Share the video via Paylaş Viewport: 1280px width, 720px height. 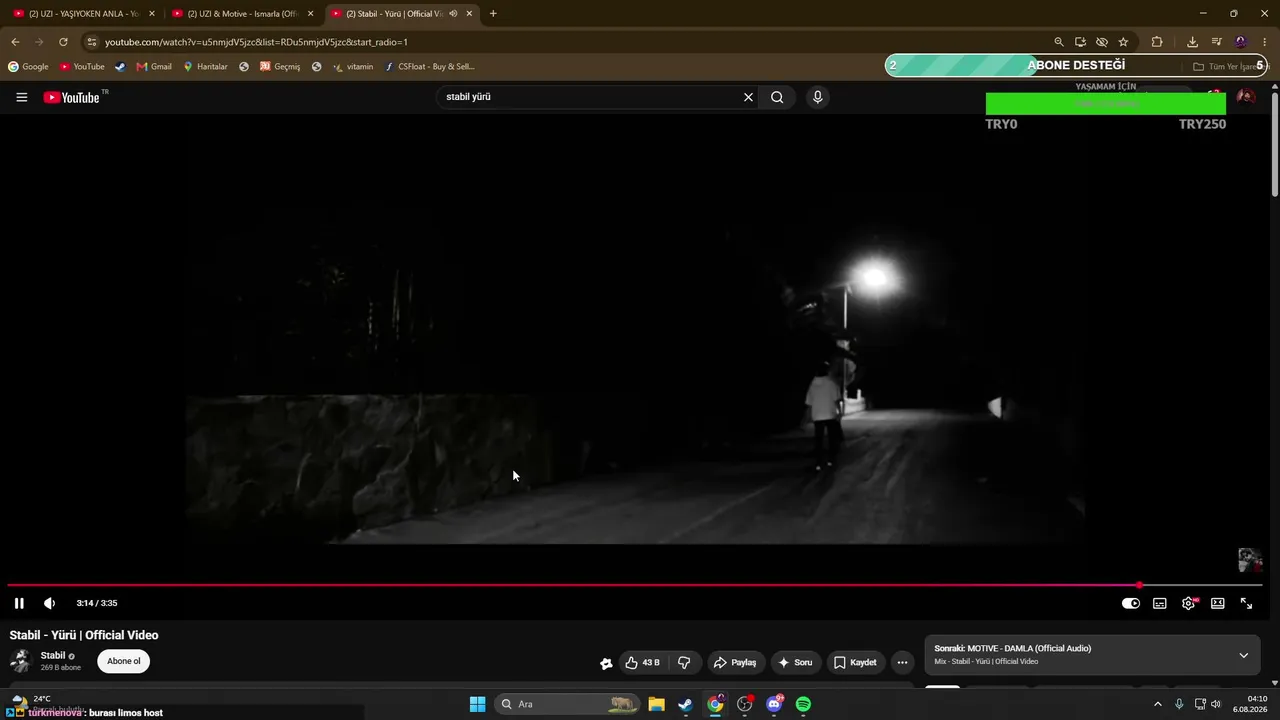pos(735,662)
